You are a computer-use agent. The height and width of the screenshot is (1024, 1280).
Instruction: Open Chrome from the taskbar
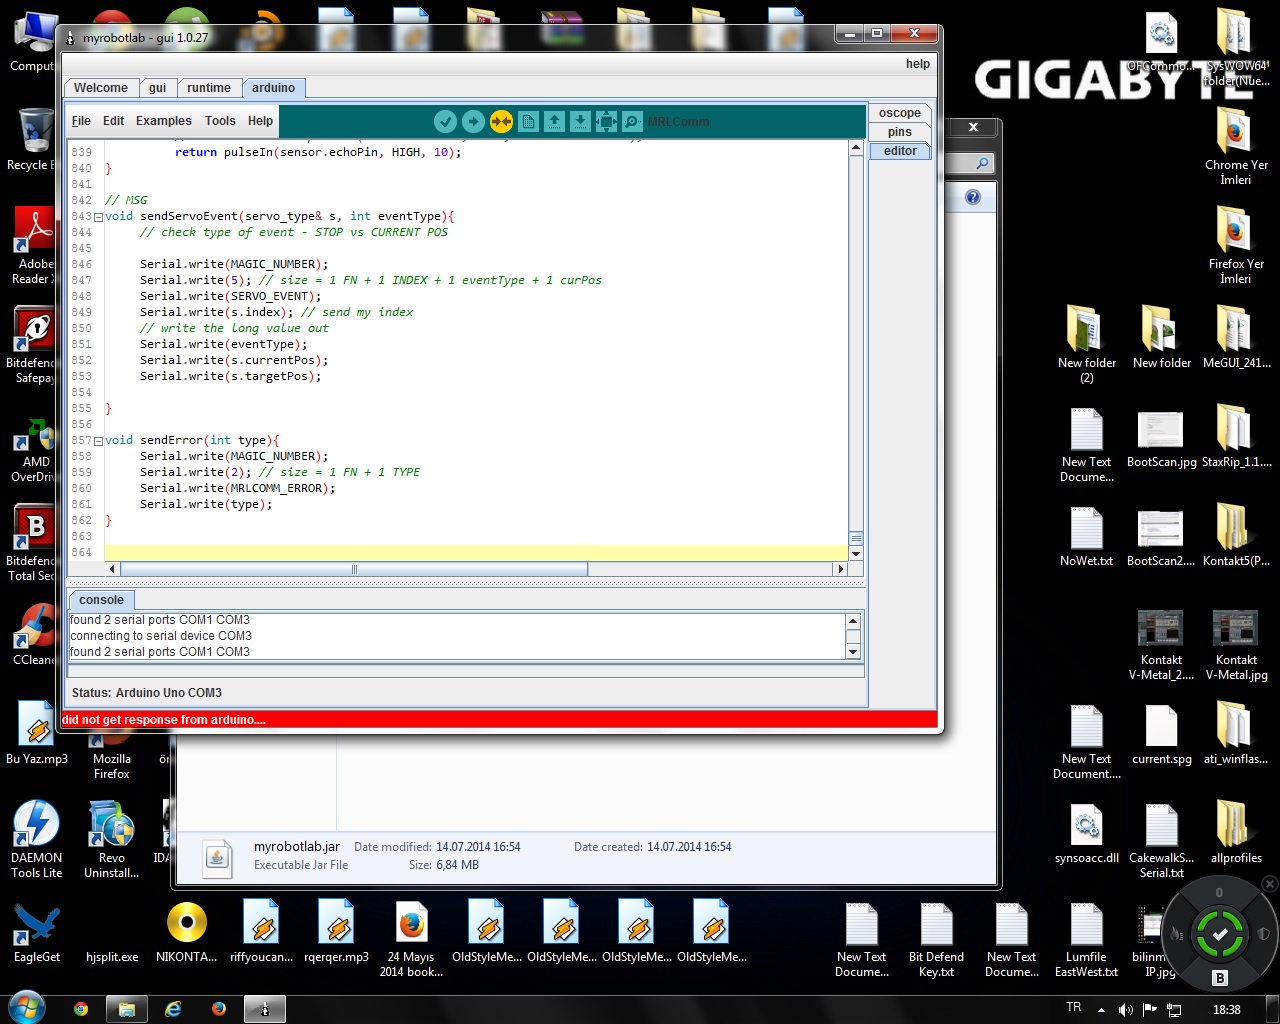[81, 1009]
